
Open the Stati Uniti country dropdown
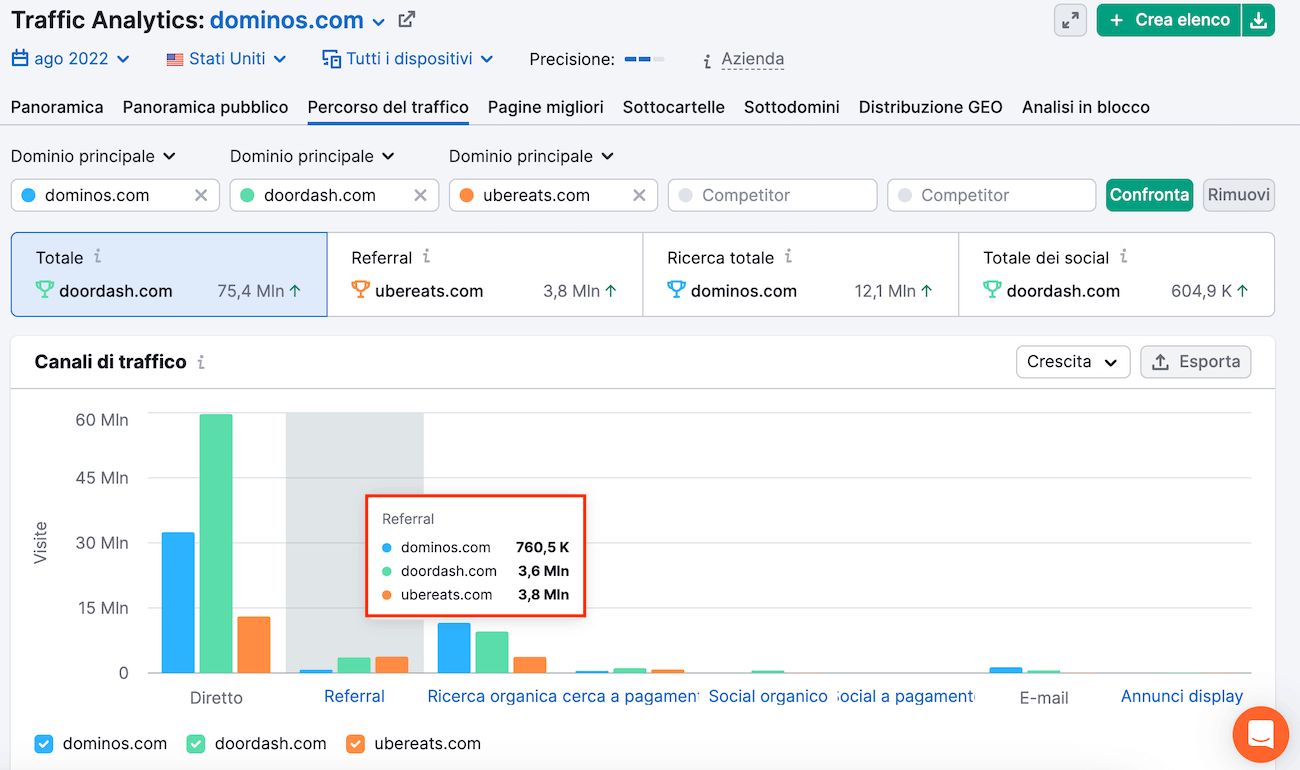[226, 59]
